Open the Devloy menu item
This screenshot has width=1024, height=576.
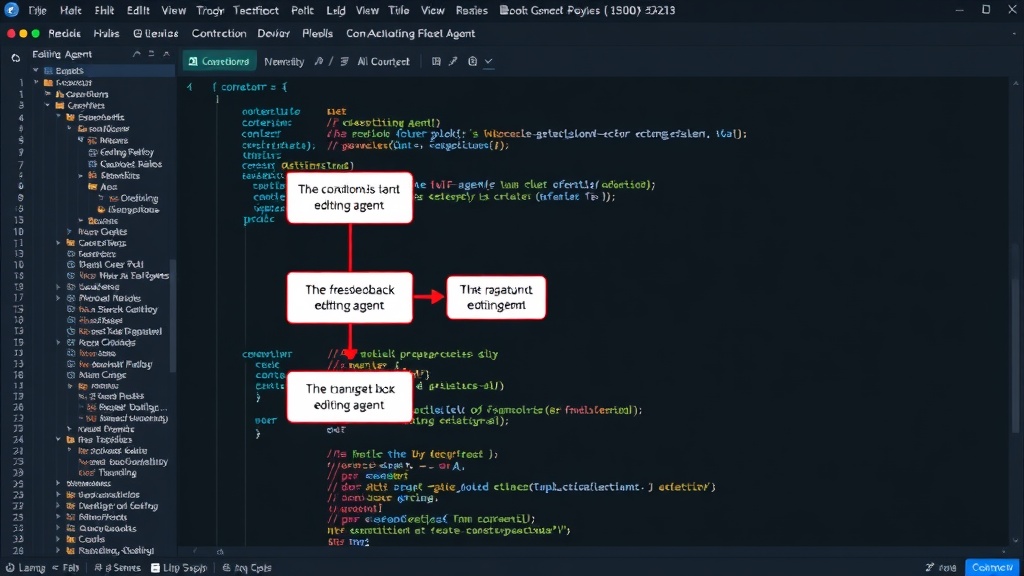click(274, 33)
